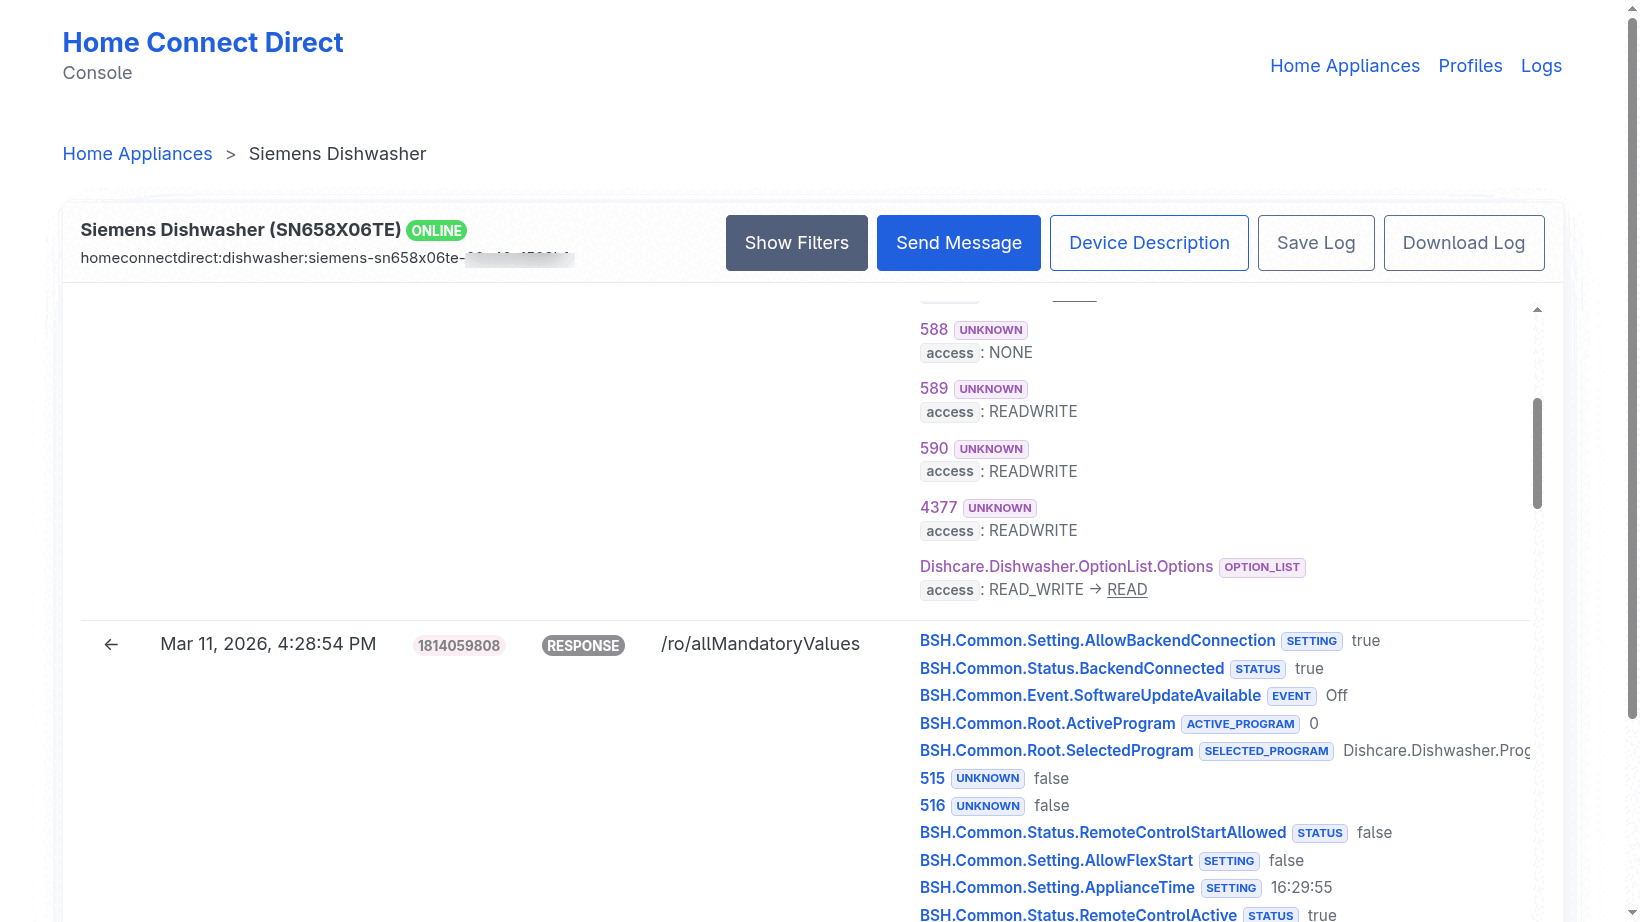This screenshot has width=1640, height=922.
Task: Click the EVENT tag
Action: tap(1291, 696)
